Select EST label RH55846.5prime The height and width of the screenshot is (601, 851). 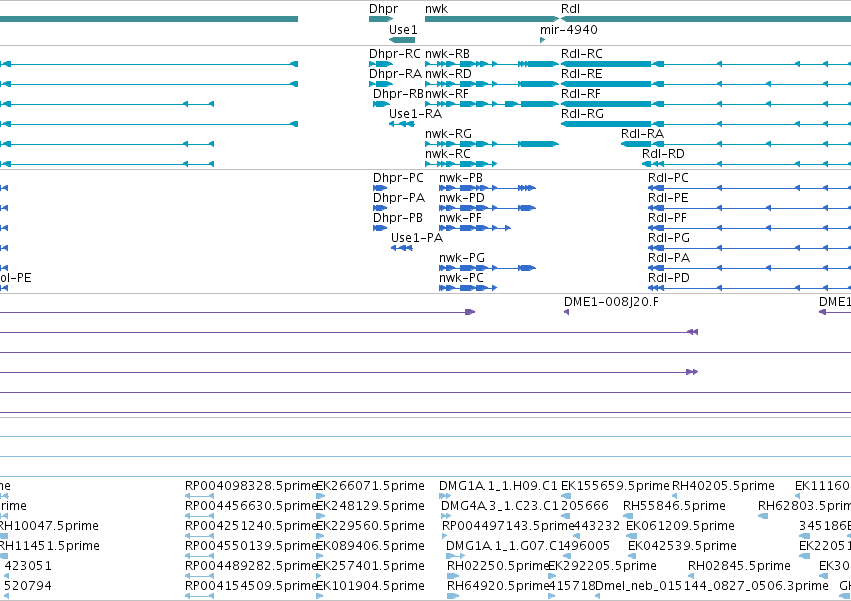(675, 507)
